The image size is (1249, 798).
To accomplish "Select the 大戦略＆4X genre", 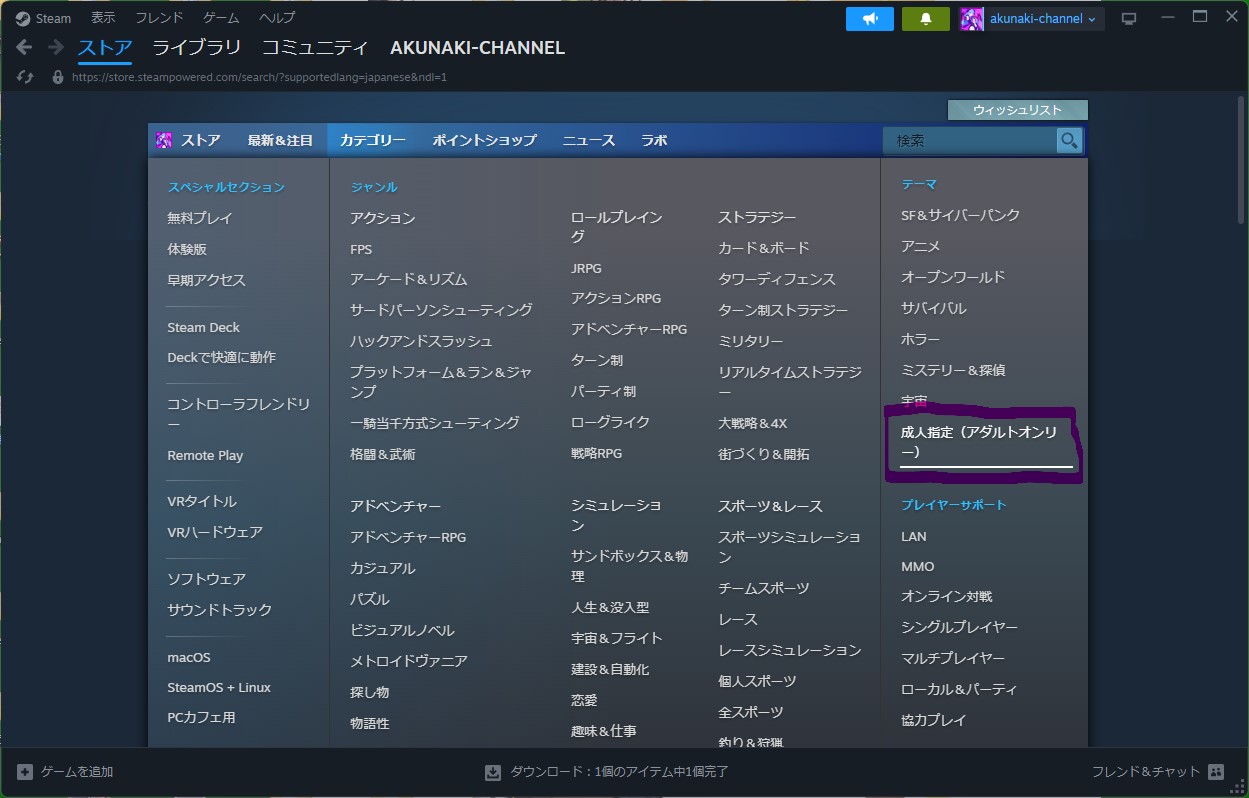I will point(752,423).
